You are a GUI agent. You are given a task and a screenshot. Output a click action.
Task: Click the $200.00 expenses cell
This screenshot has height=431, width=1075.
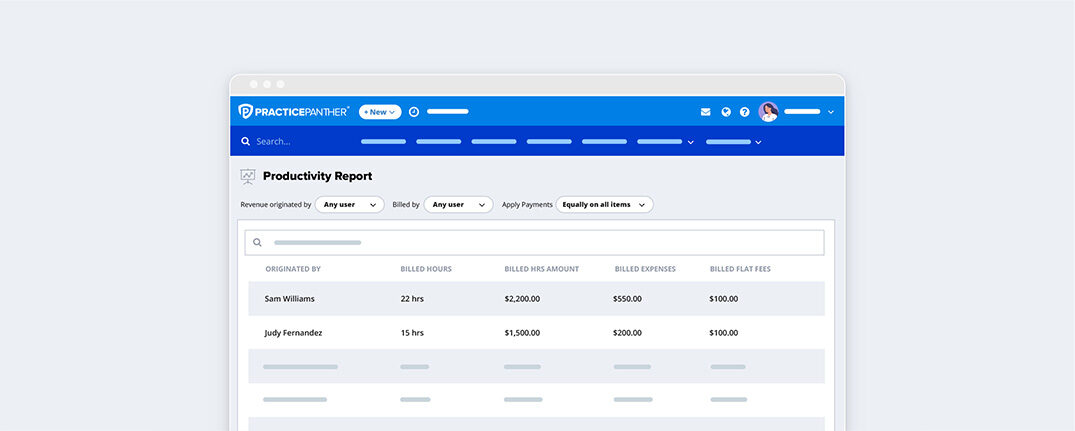tap(627, 333)
